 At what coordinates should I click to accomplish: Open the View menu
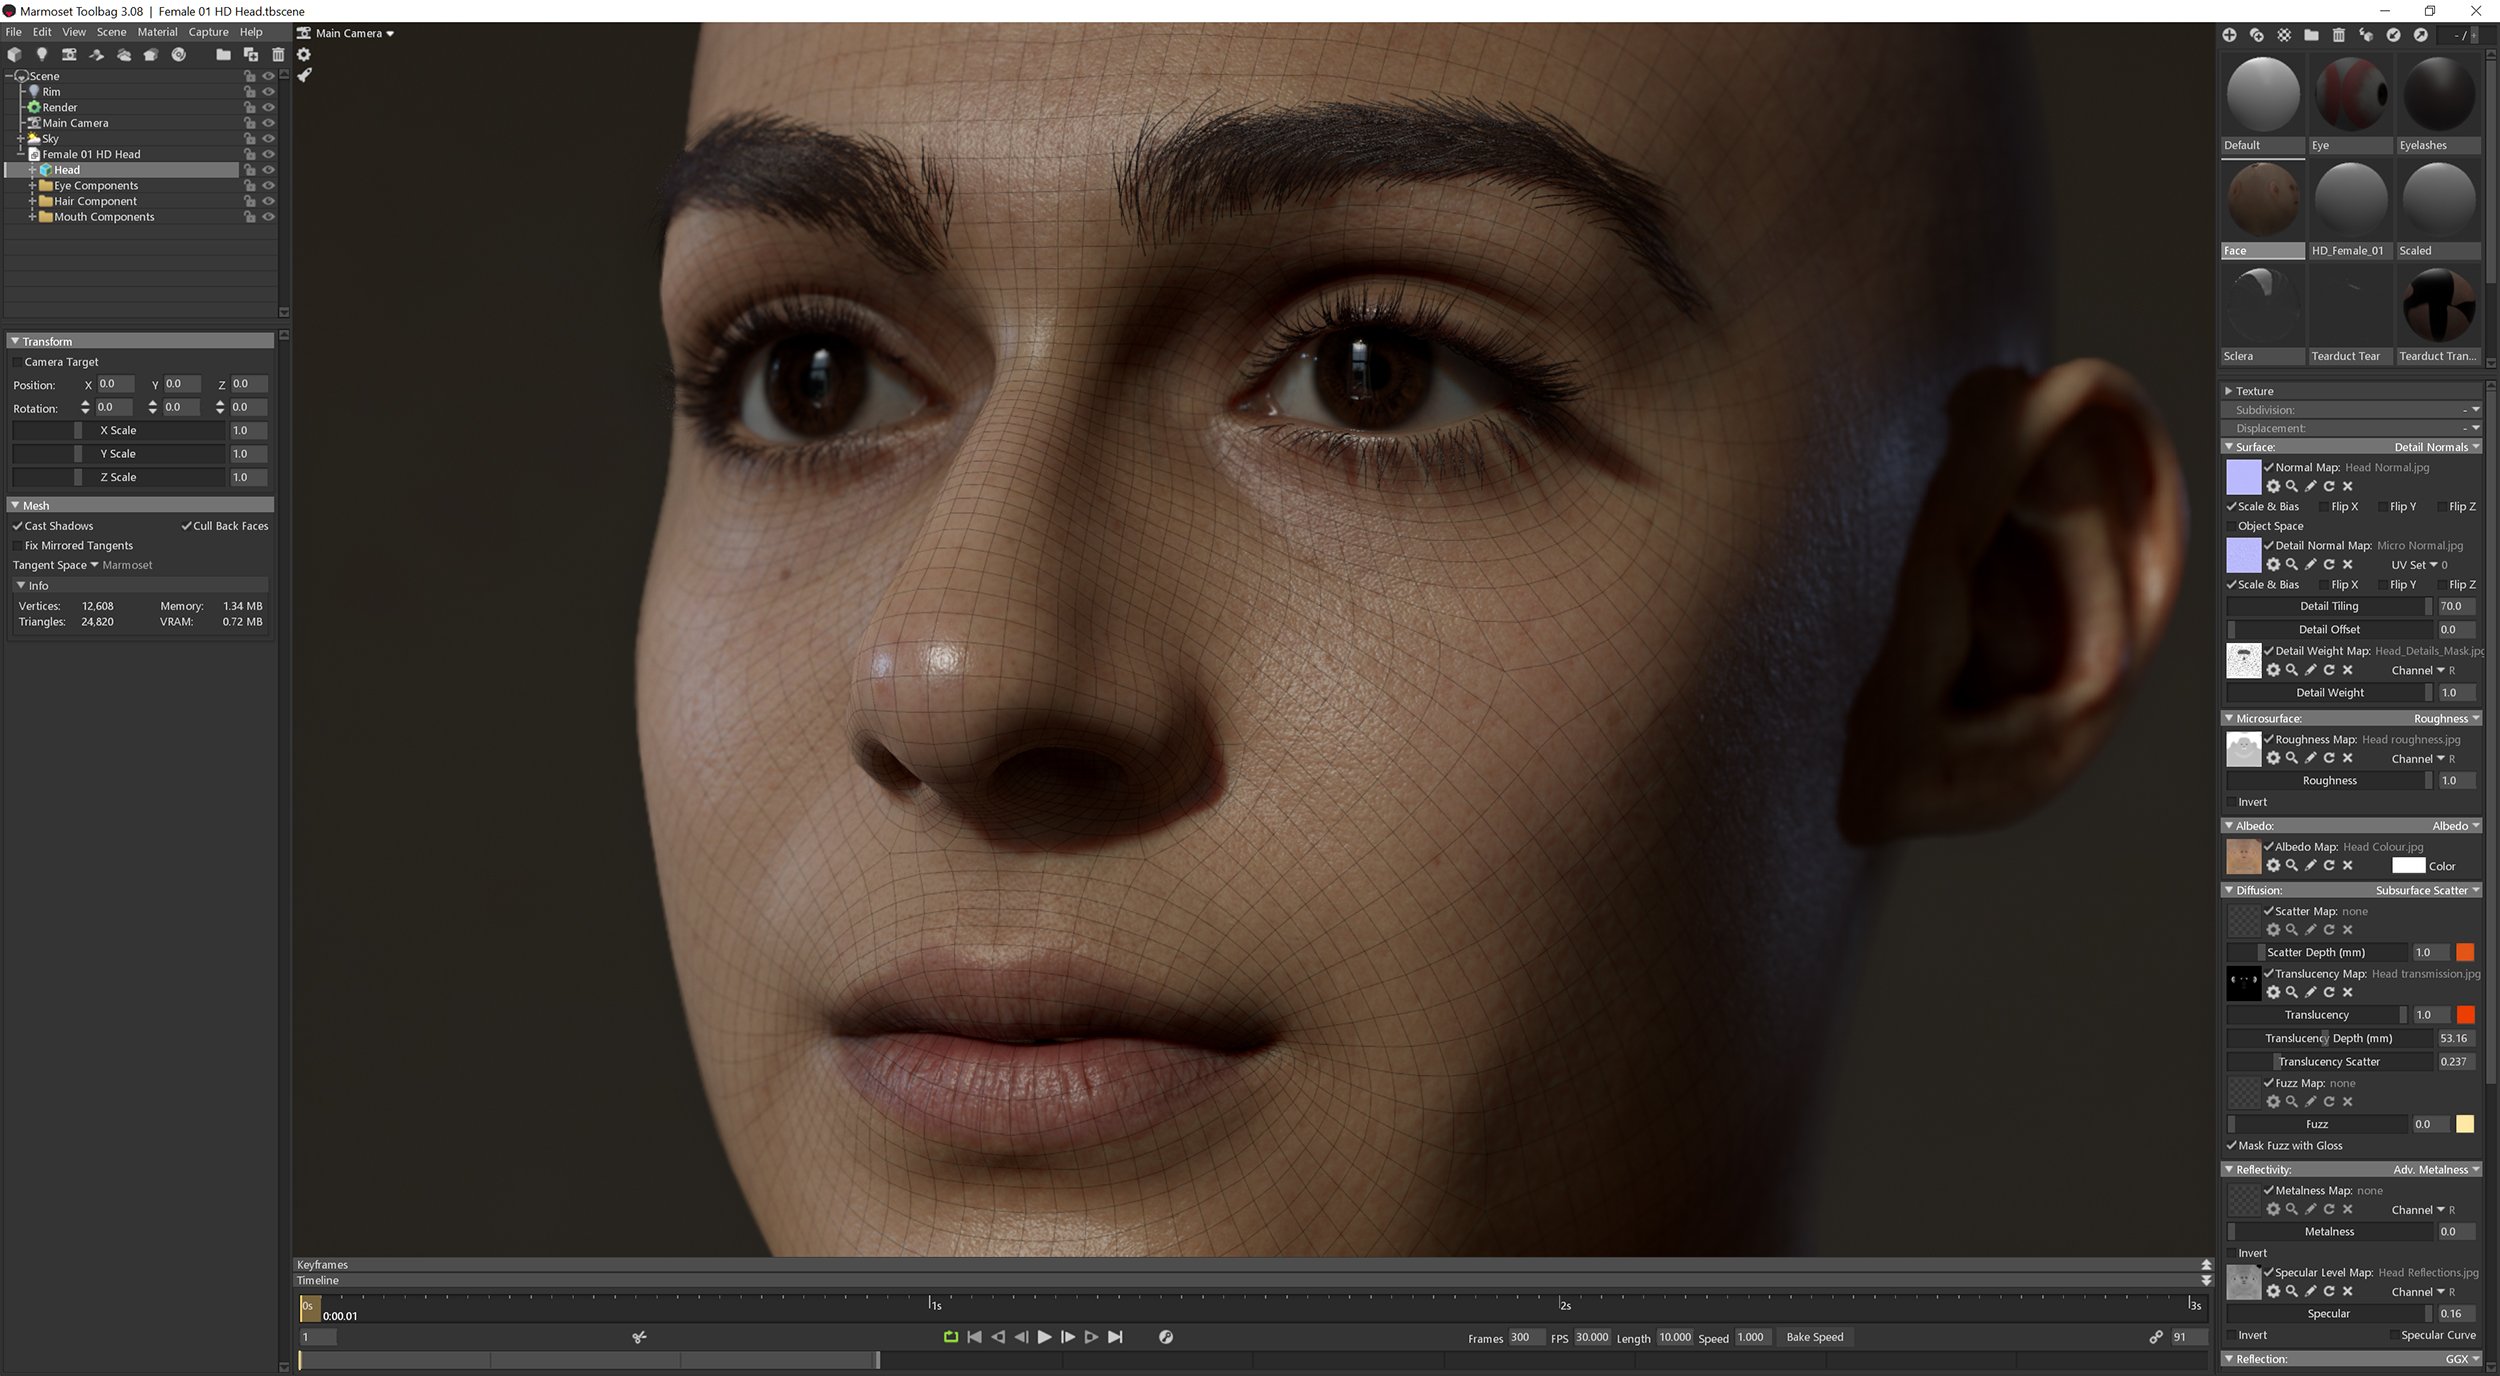[x=74, y=32]
